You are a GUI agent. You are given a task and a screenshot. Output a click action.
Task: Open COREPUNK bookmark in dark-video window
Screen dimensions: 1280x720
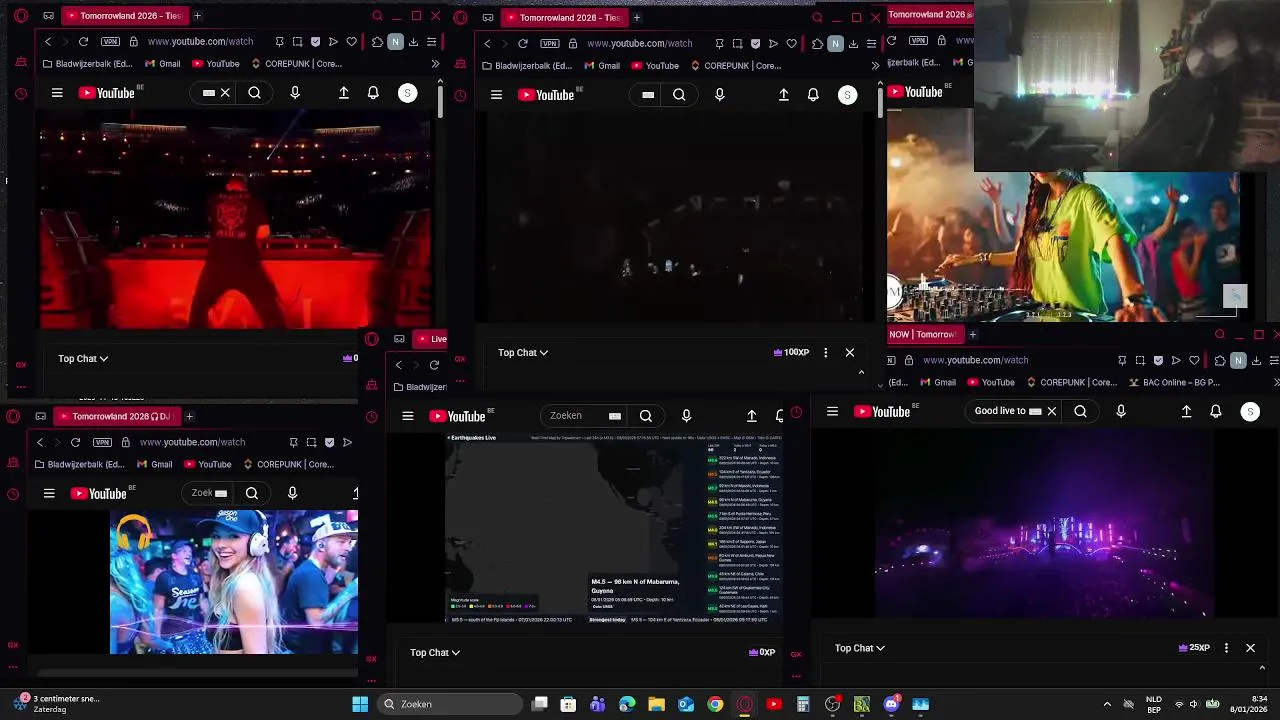735,66
